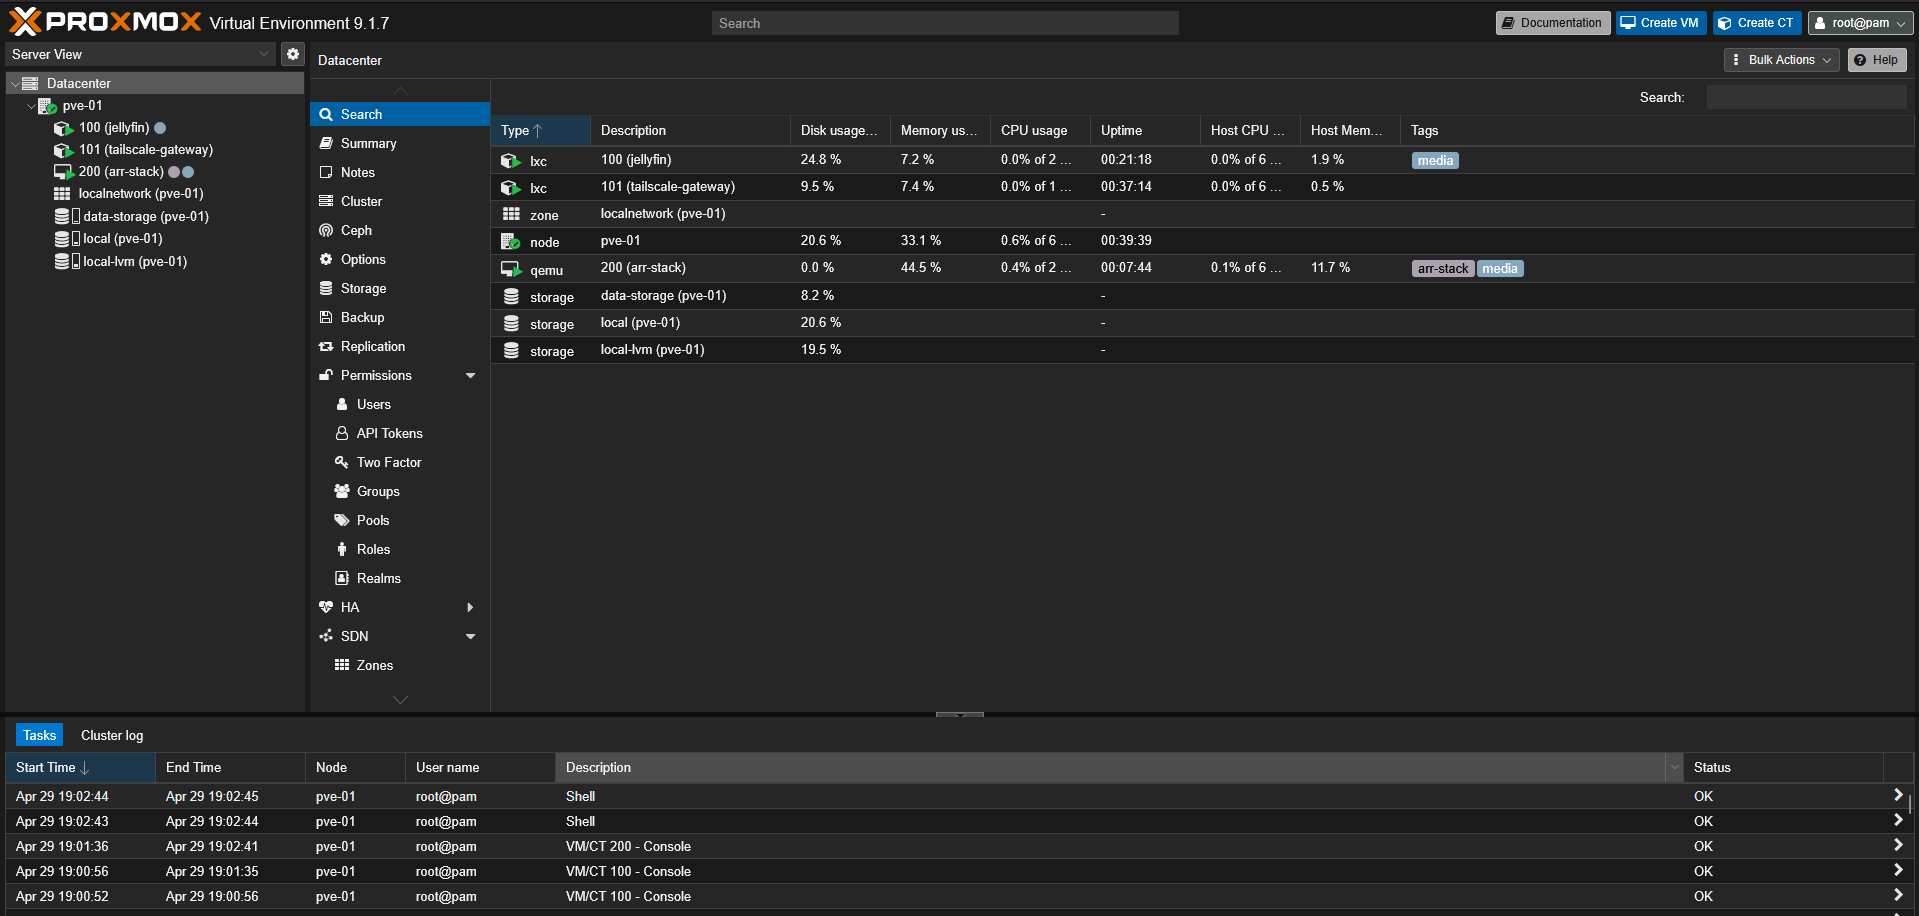Image resolution: width=1919 pixels, height=916 pixels.
Task: Open datacenter Options
Action: tap(400, 259)
